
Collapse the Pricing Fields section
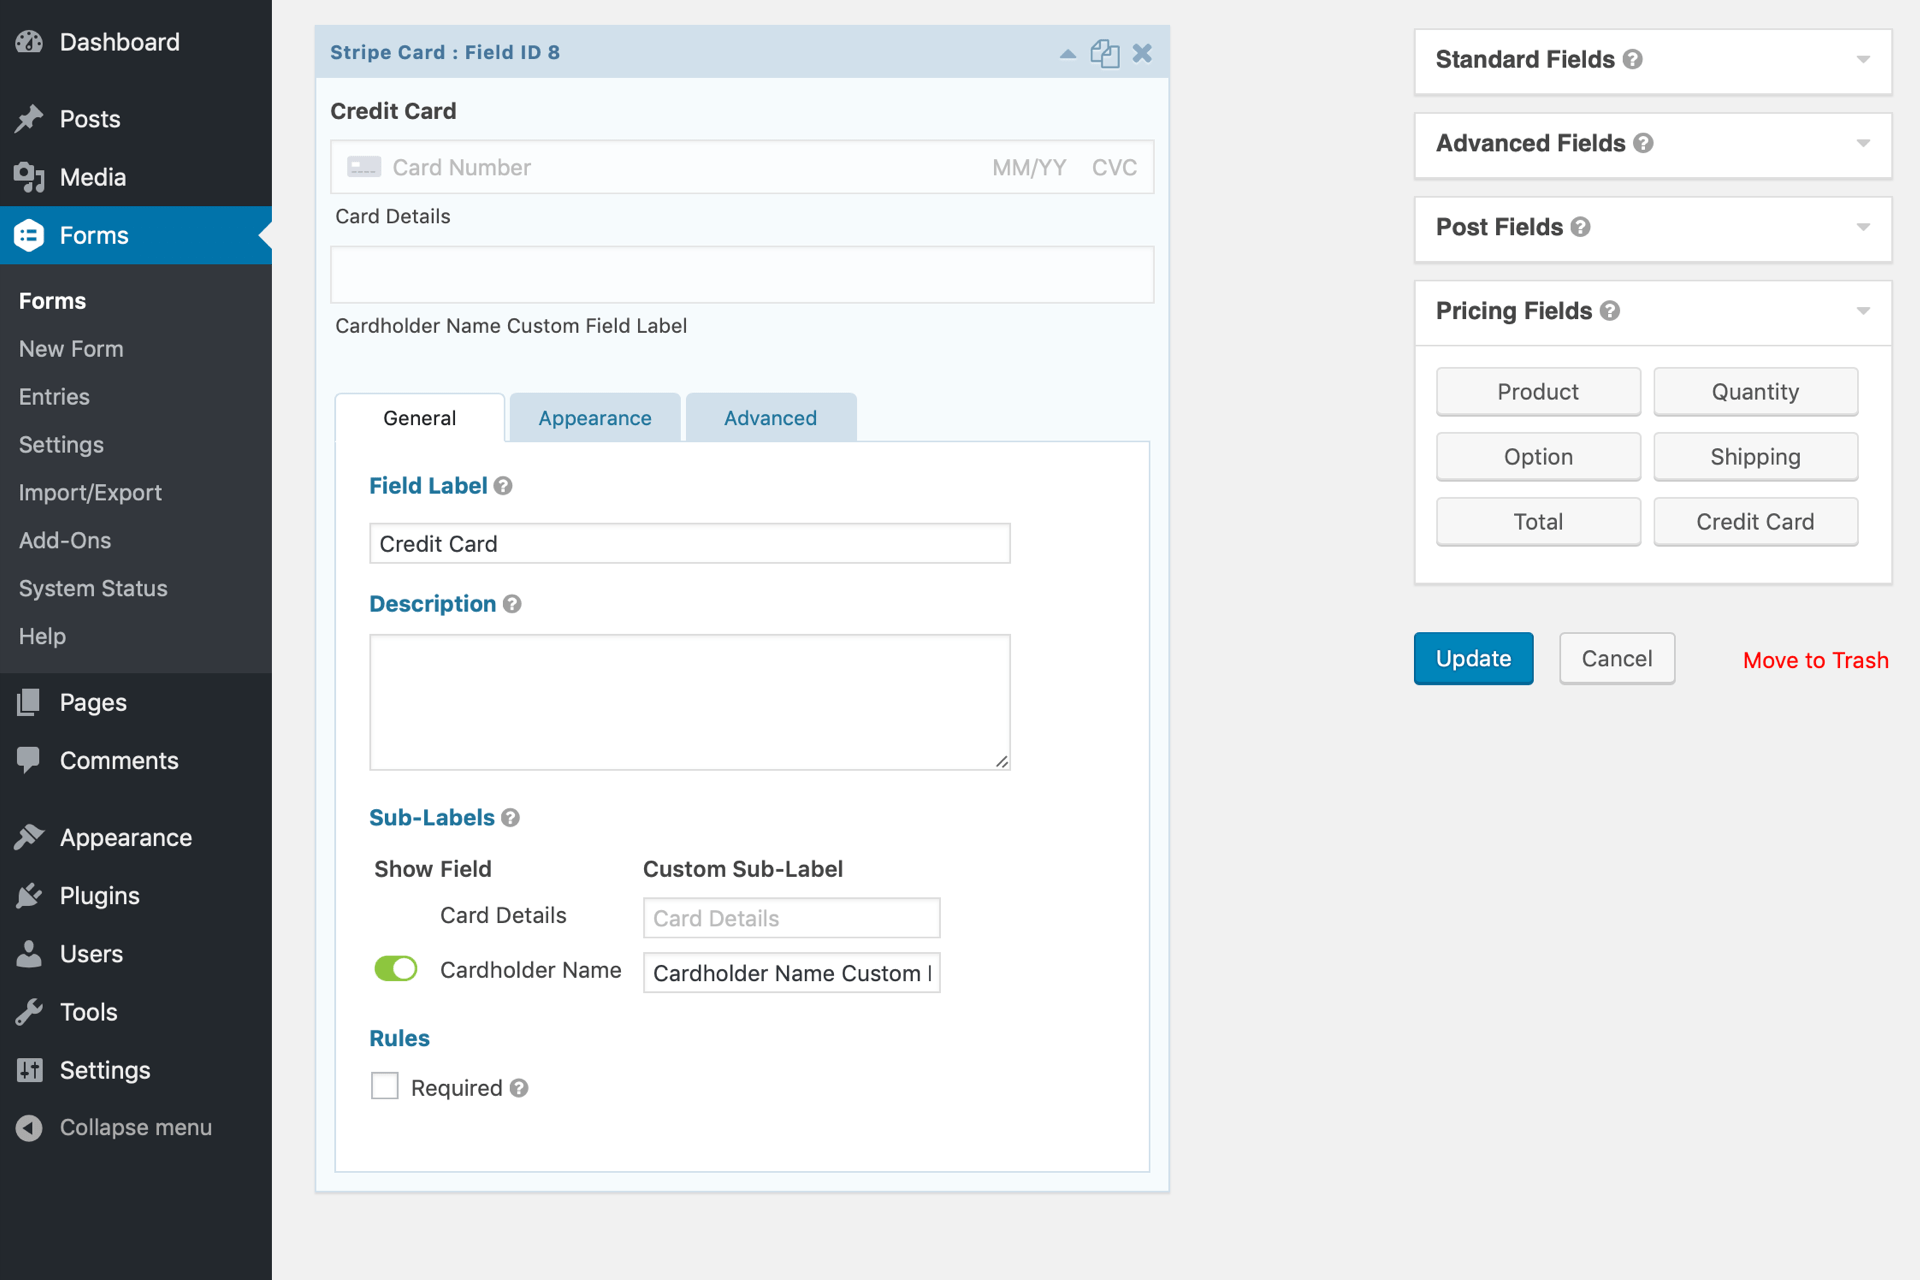[x=1862, y=311]
